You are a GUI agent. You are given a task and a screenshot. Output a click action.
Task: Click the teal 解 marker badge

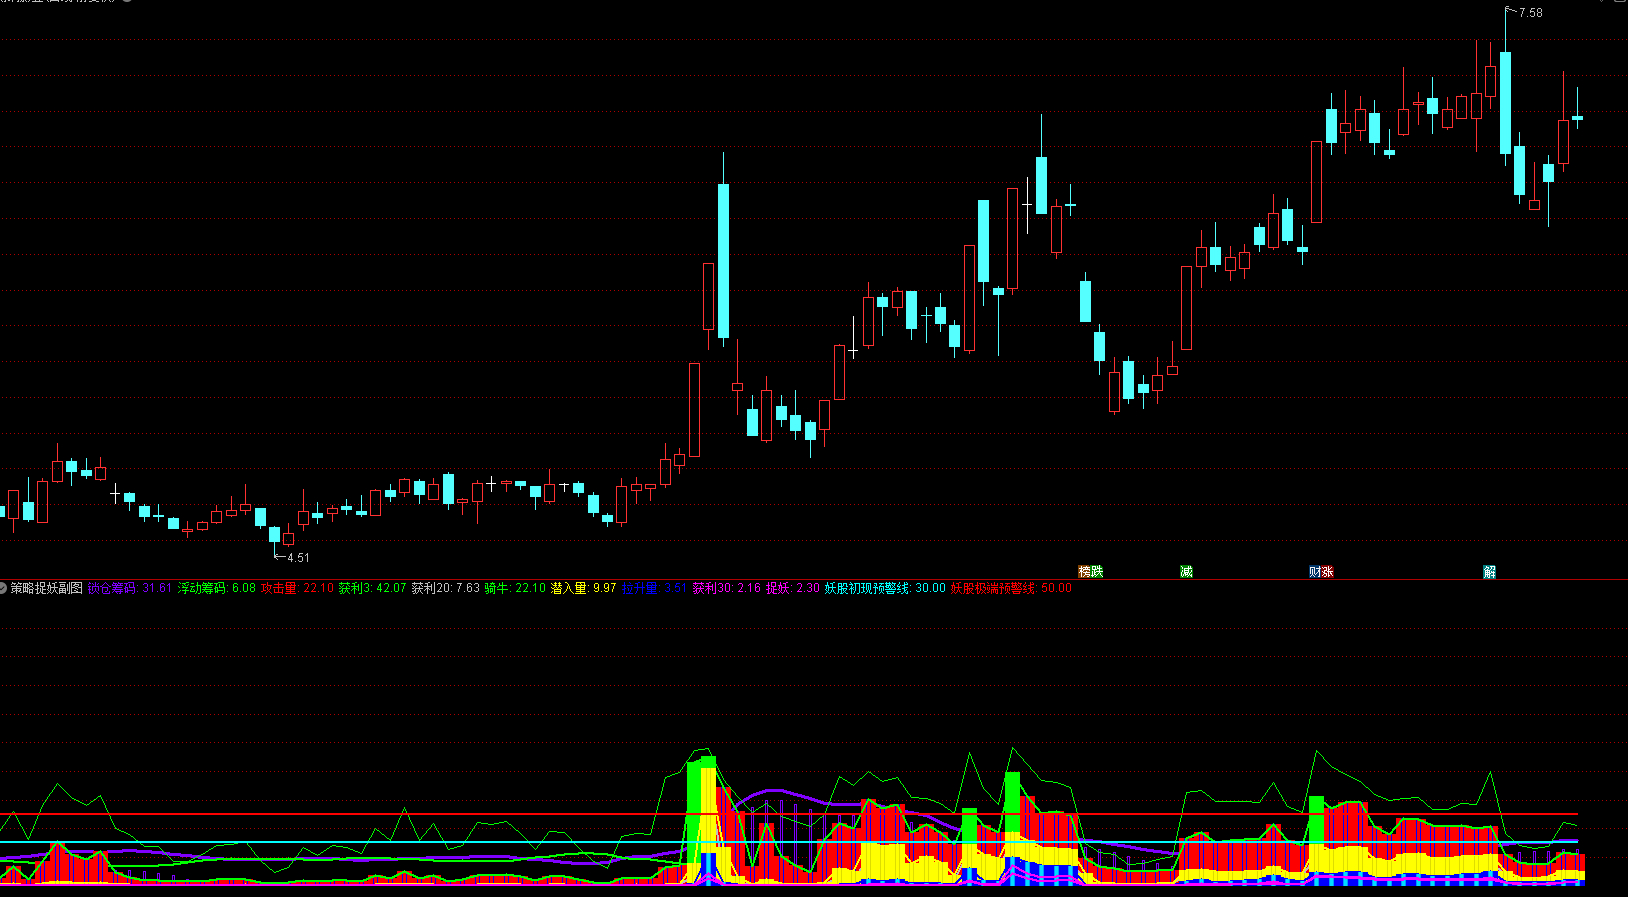point(1489,572)
